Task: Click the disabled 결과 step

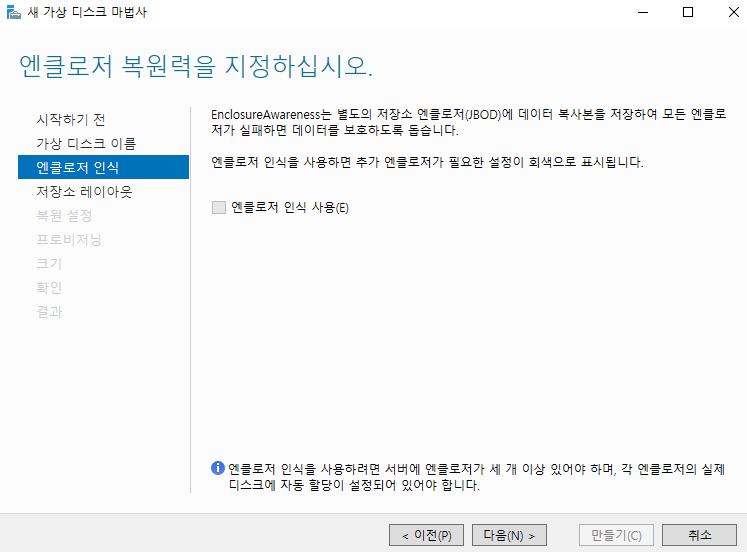Action: pyautogui.click(x=49, y=311)
